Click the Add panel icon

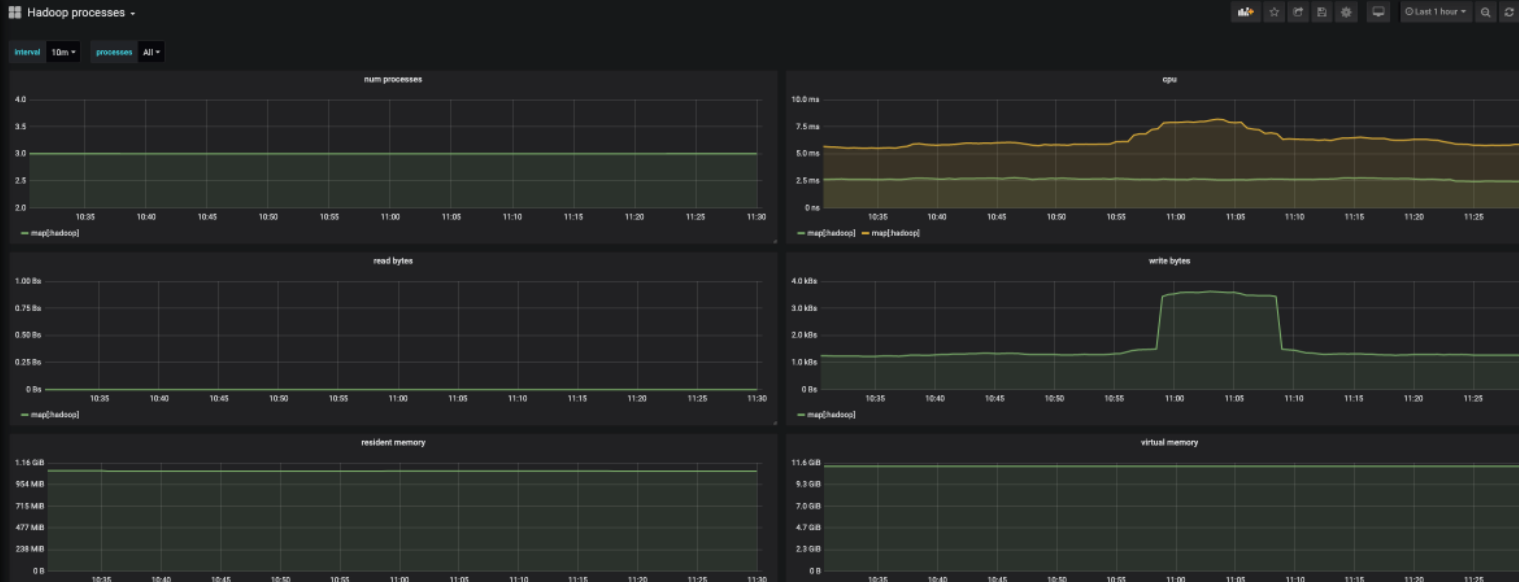(x=1245, y=12)
